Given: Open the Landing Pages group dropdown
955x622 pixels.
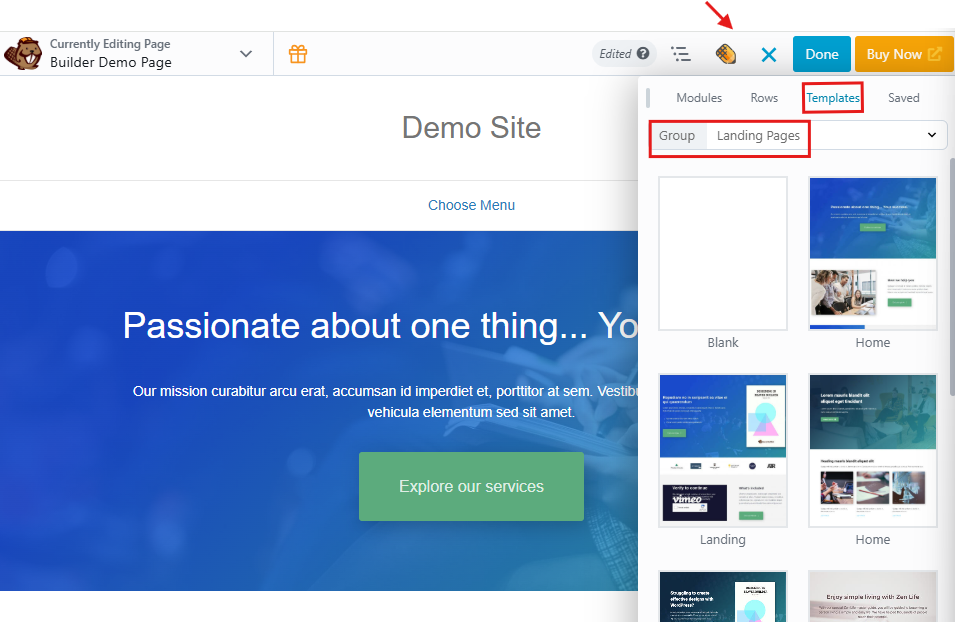Looking at the screenshot, I should coord(758,136).
